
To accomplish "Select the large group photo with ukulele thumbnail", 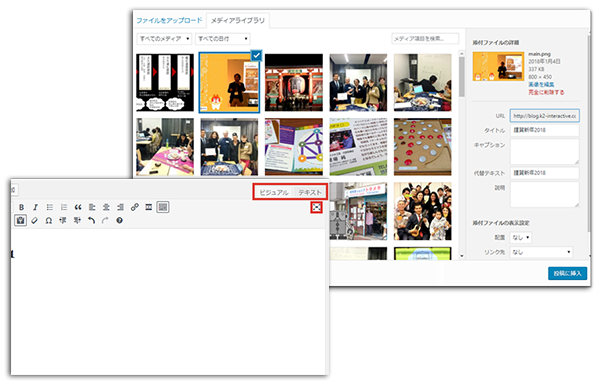I will click(x=422, y=211).
